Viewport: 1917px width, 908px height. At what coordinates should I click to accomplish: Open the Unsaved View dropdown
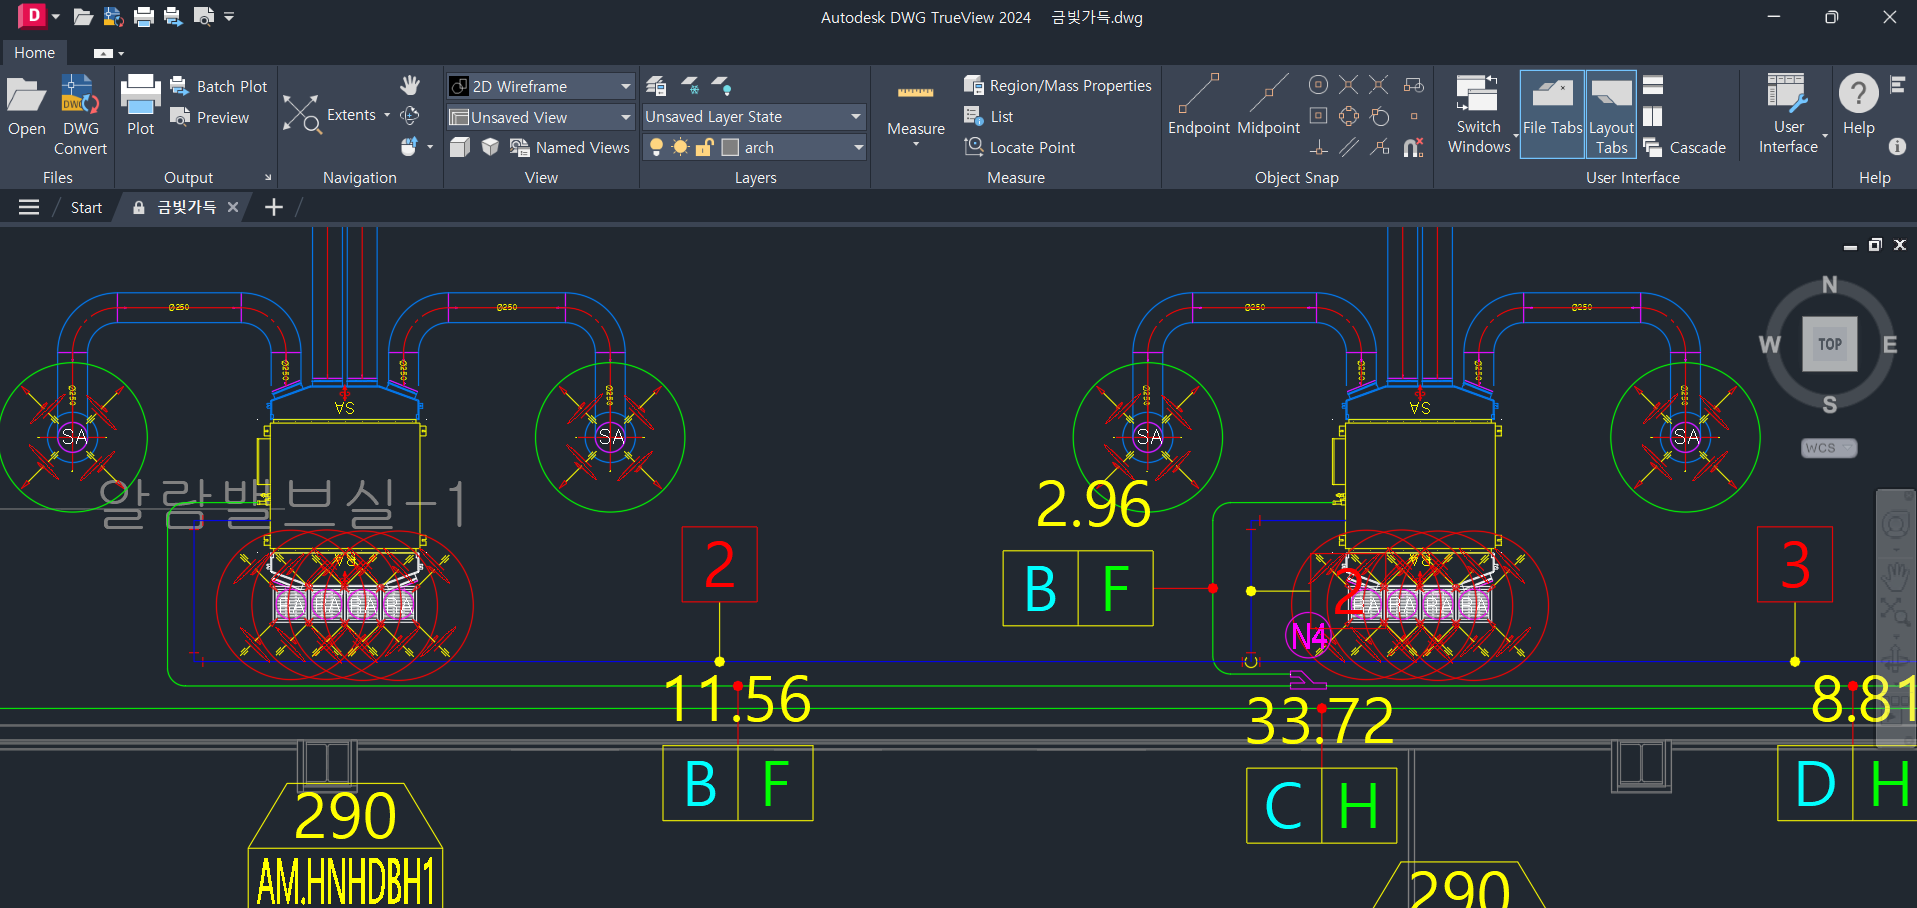540,117
